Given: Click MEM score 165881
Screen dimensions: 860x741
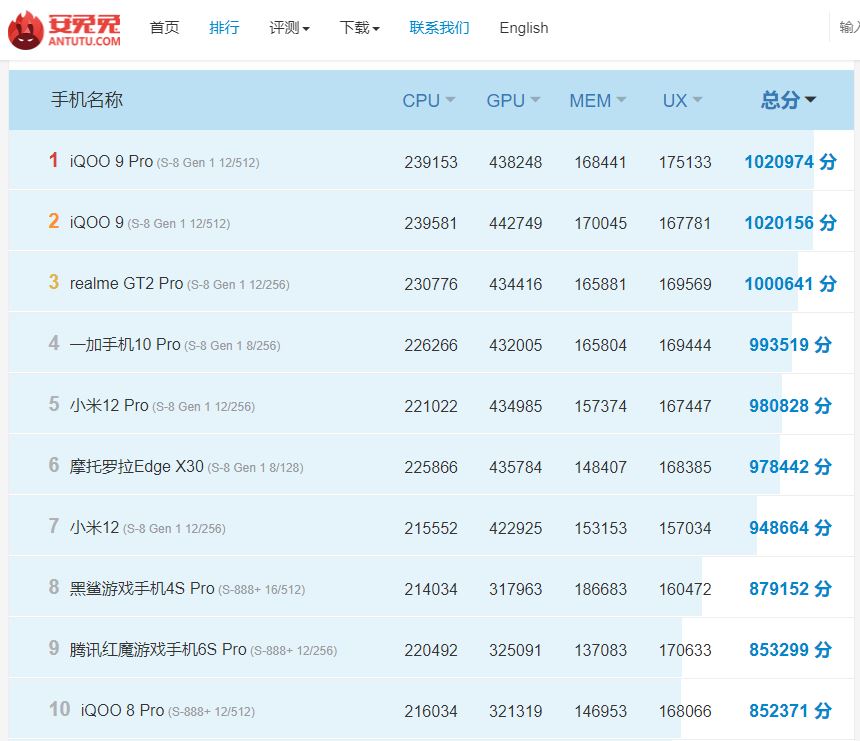Looking at the screenshot, I should [x=601, y=284].
